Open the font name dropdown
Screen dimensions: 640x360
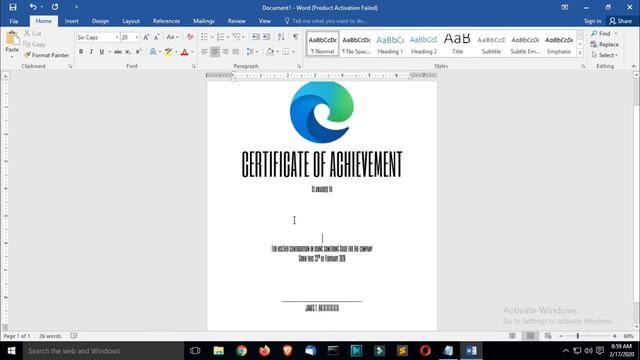[116, 37]
